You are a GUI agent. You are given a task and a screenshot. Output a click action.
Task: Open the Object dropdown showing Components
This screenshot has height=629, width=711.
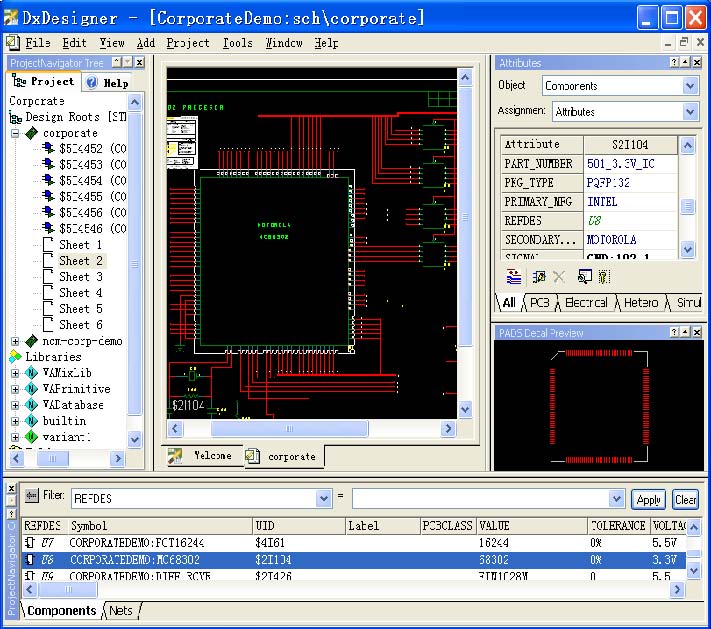[689, 86]
